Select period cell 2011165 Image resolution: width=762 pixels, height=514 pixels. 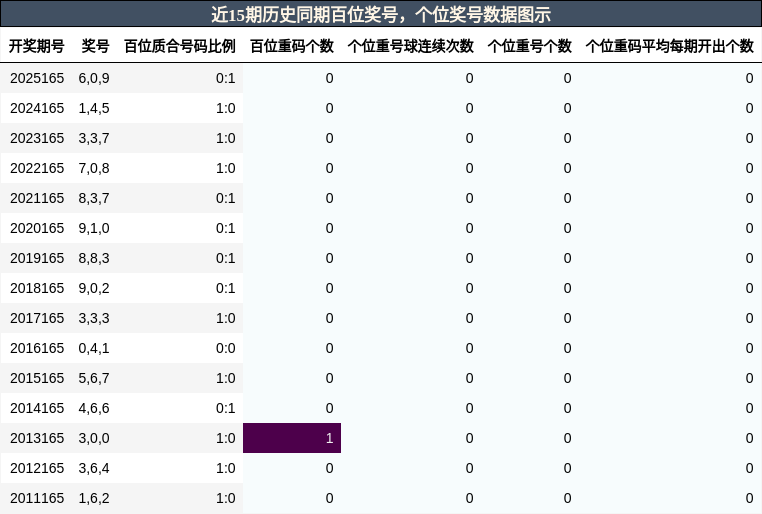(37, 498)
